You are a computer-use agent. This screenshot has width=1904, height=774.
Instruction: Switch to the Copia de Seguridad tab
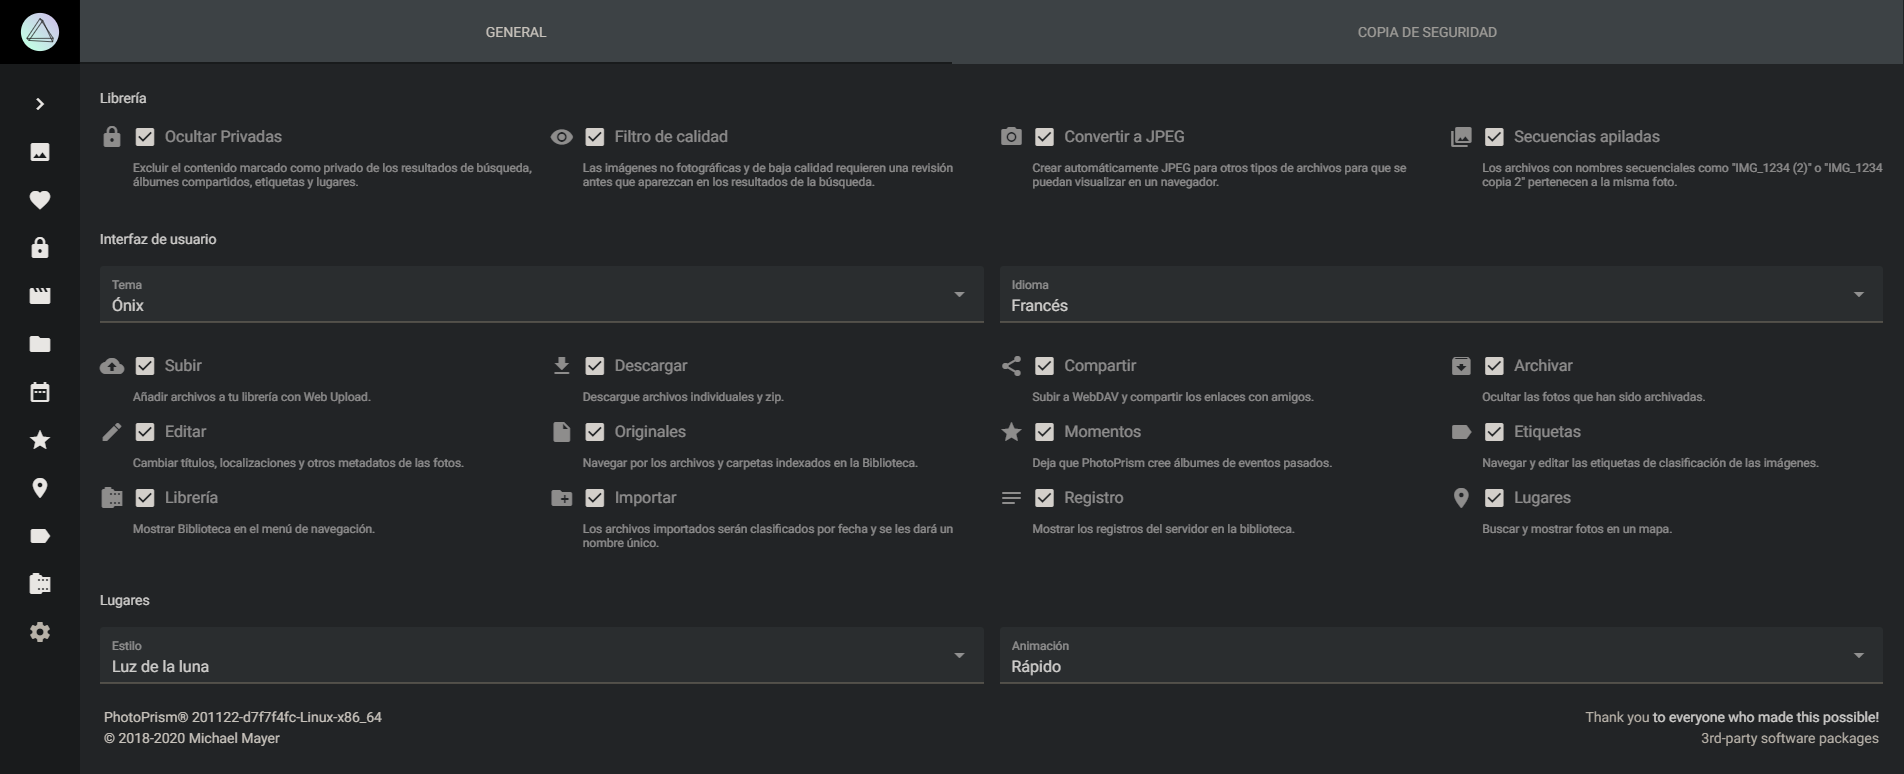click(1427, 32)
